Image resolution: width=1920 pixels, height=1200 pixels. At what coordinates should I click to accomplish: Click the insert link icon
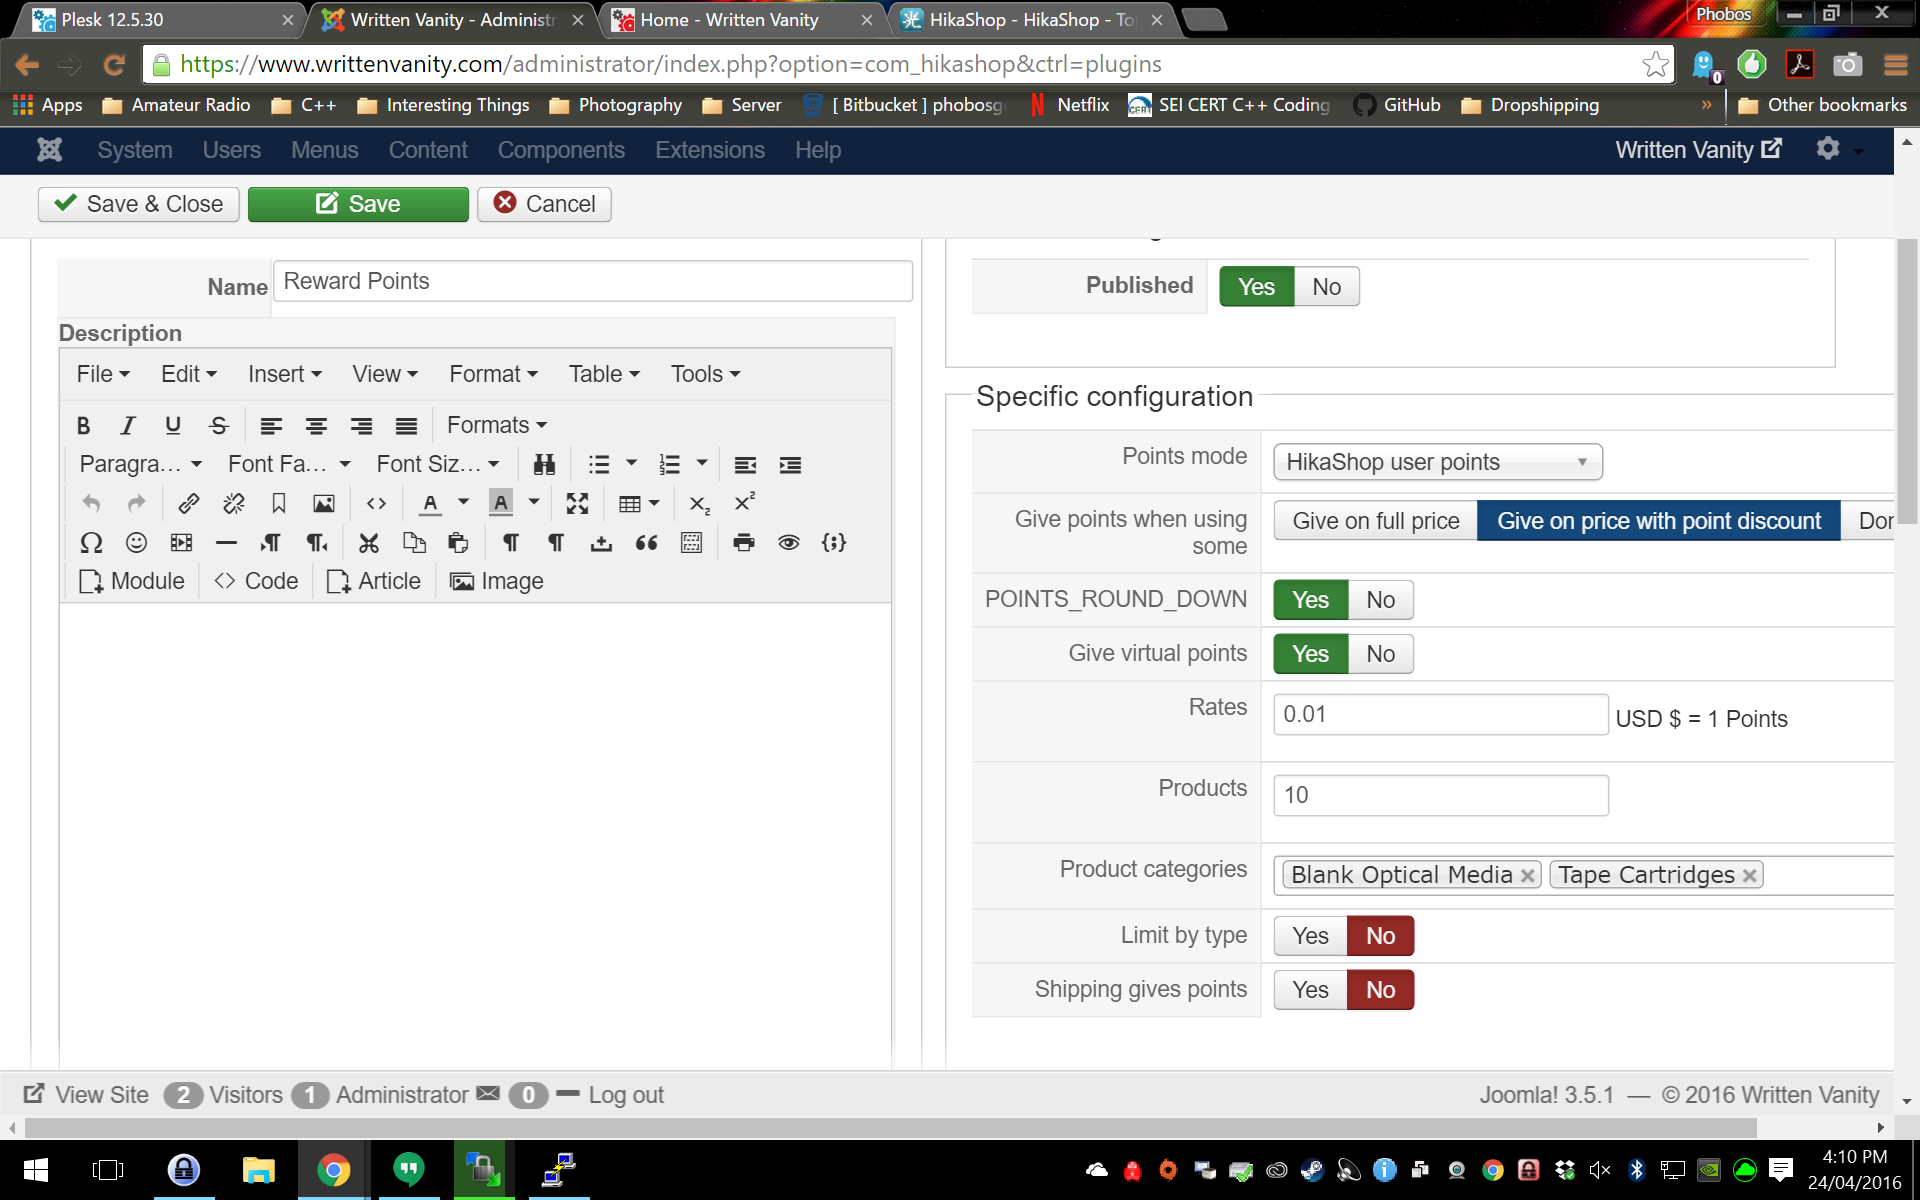188,503
